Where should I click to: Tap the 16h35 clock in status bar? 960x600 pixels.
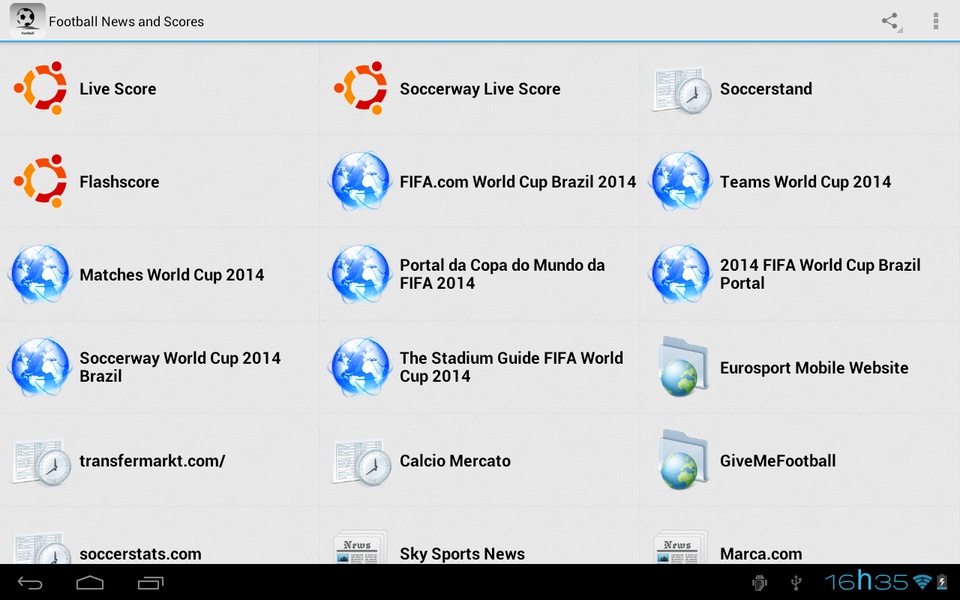(866, 581)
